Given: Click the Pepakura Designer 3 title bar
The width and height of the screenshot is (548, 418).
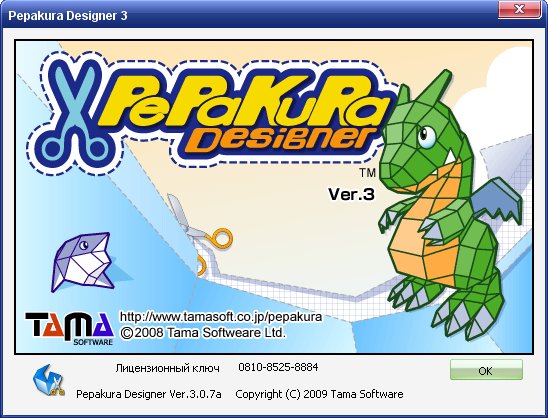Looking at the screenshot, I should [x=245, y=15].
